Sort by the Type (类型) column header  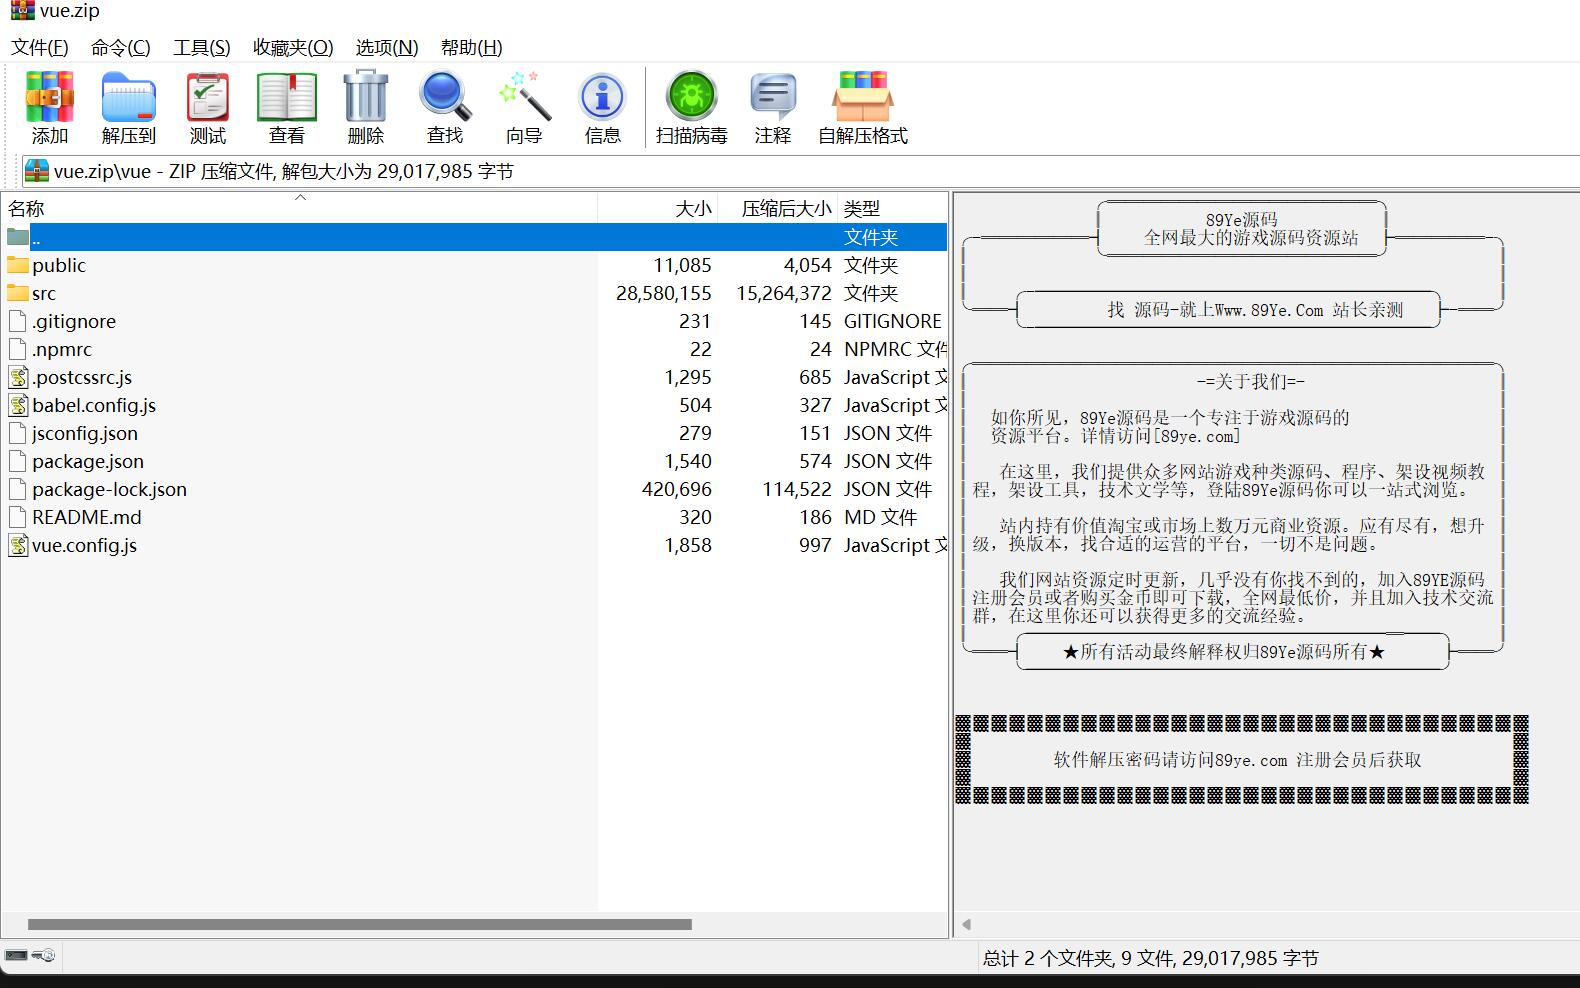(x=892, y=208)
